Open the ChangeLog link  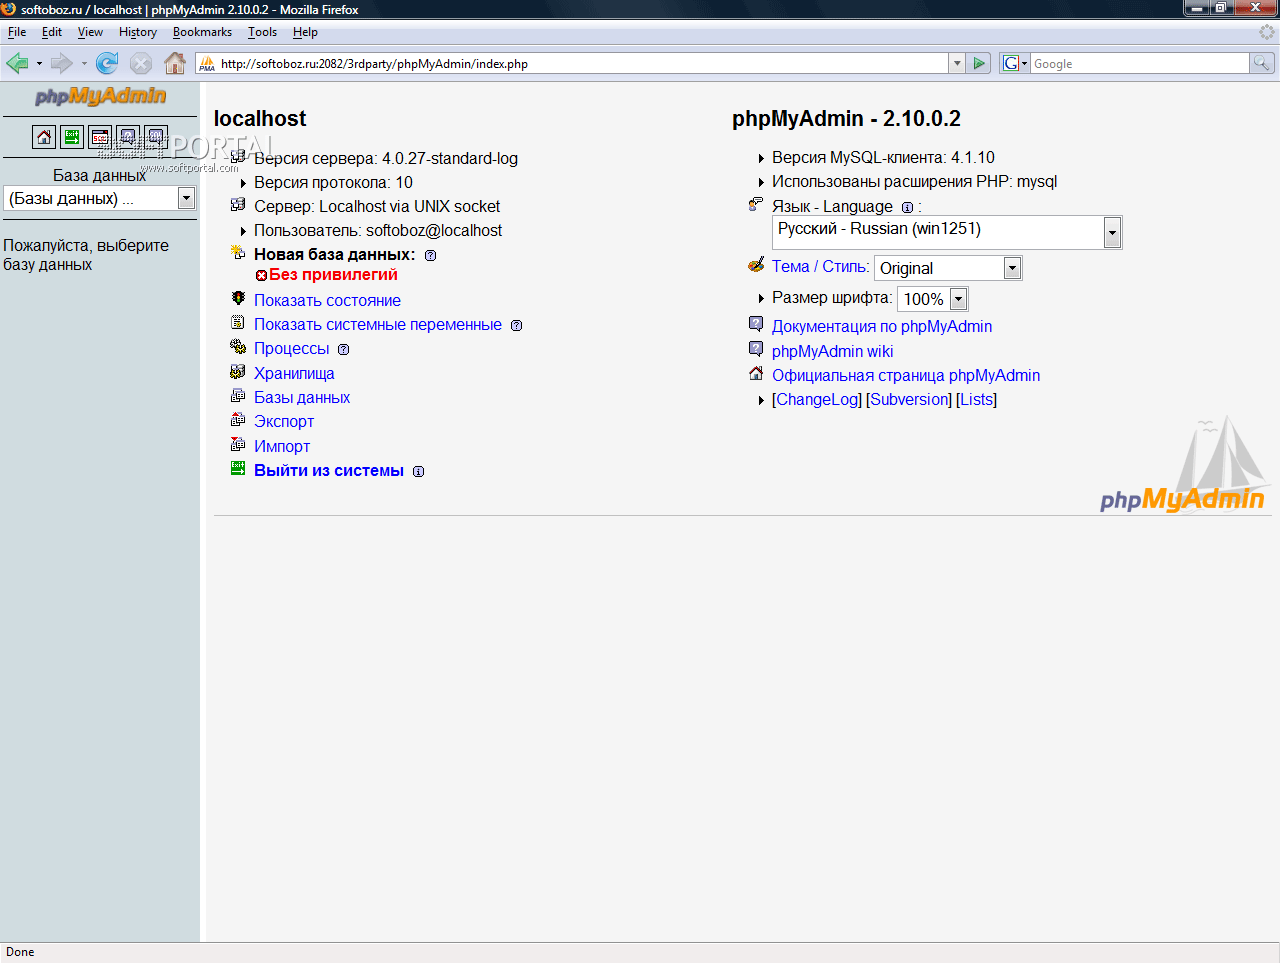click(817, 399)
